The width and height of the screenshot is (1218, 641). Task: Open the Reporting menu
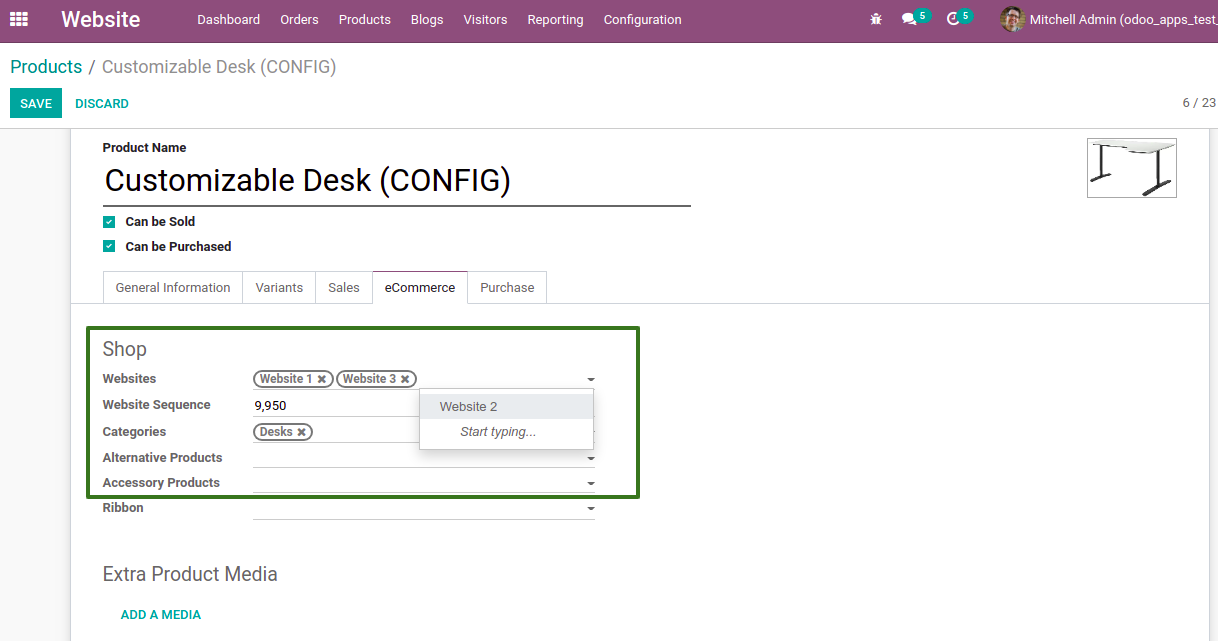555,19
